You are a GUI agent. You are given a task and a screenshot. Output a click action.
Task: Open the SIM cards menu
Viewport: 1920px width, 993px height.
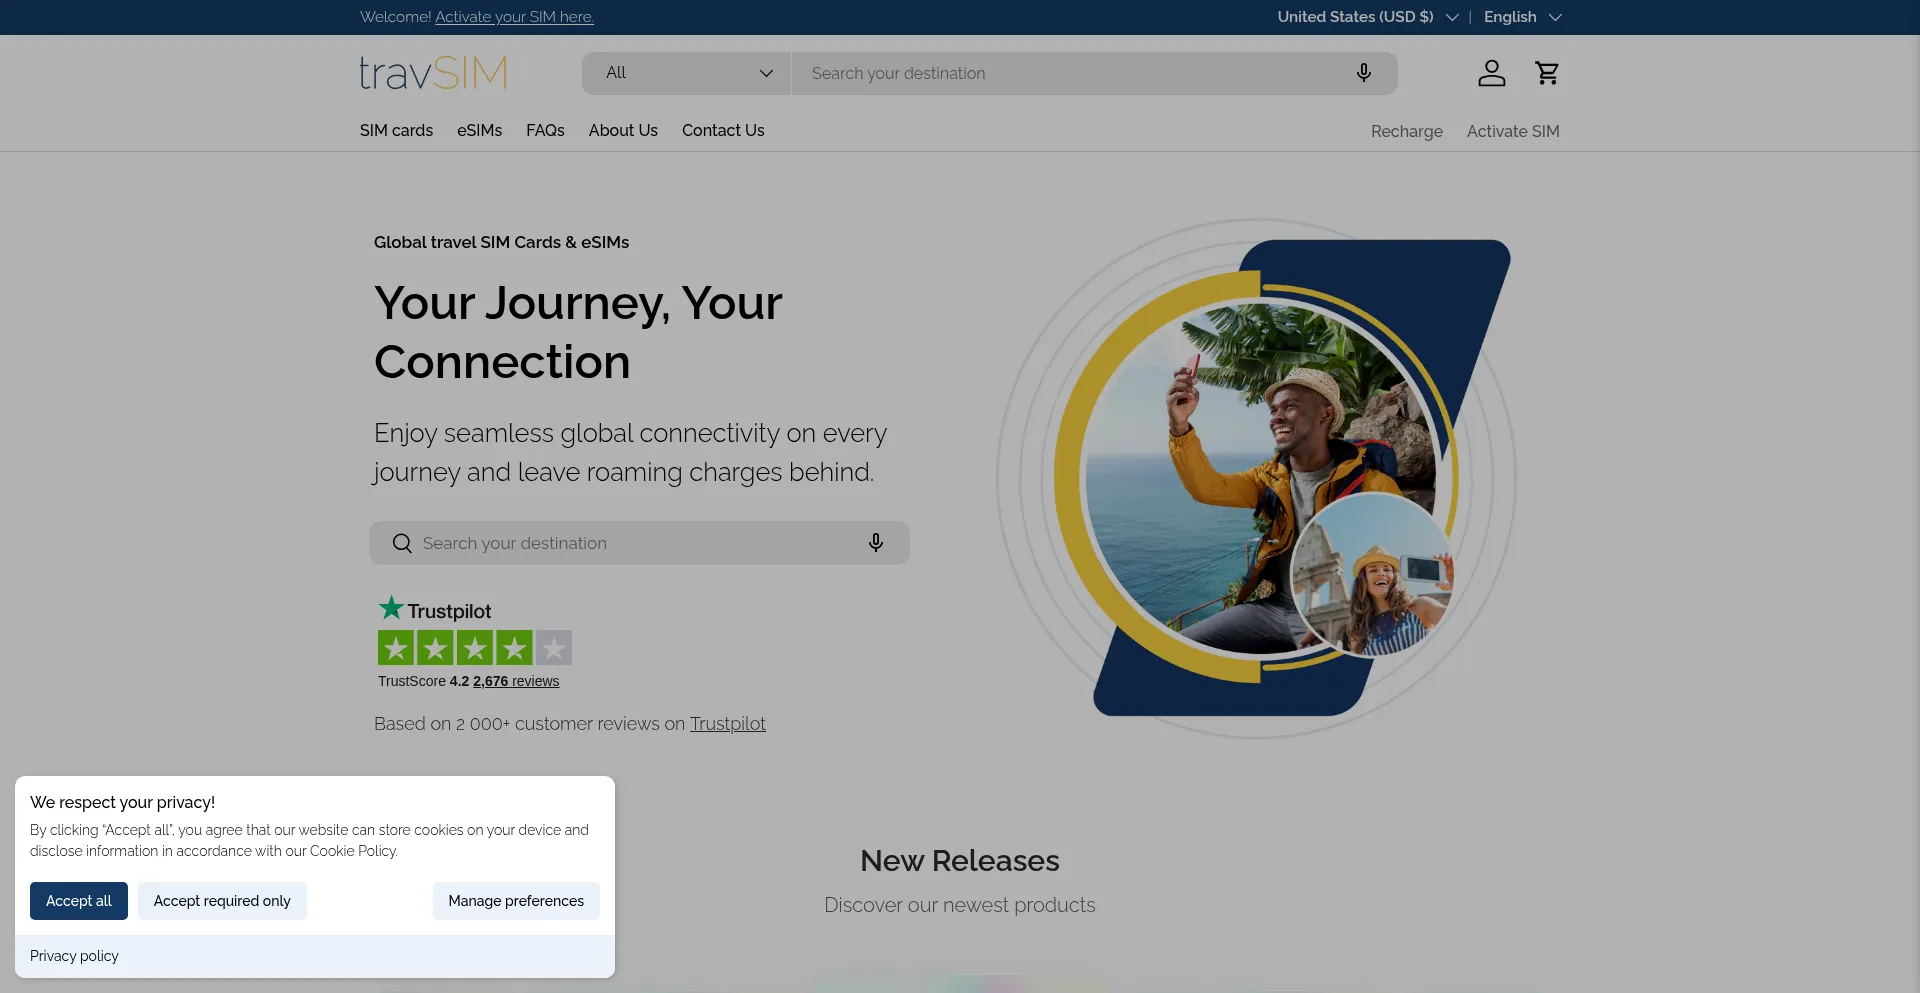(396, 130)
